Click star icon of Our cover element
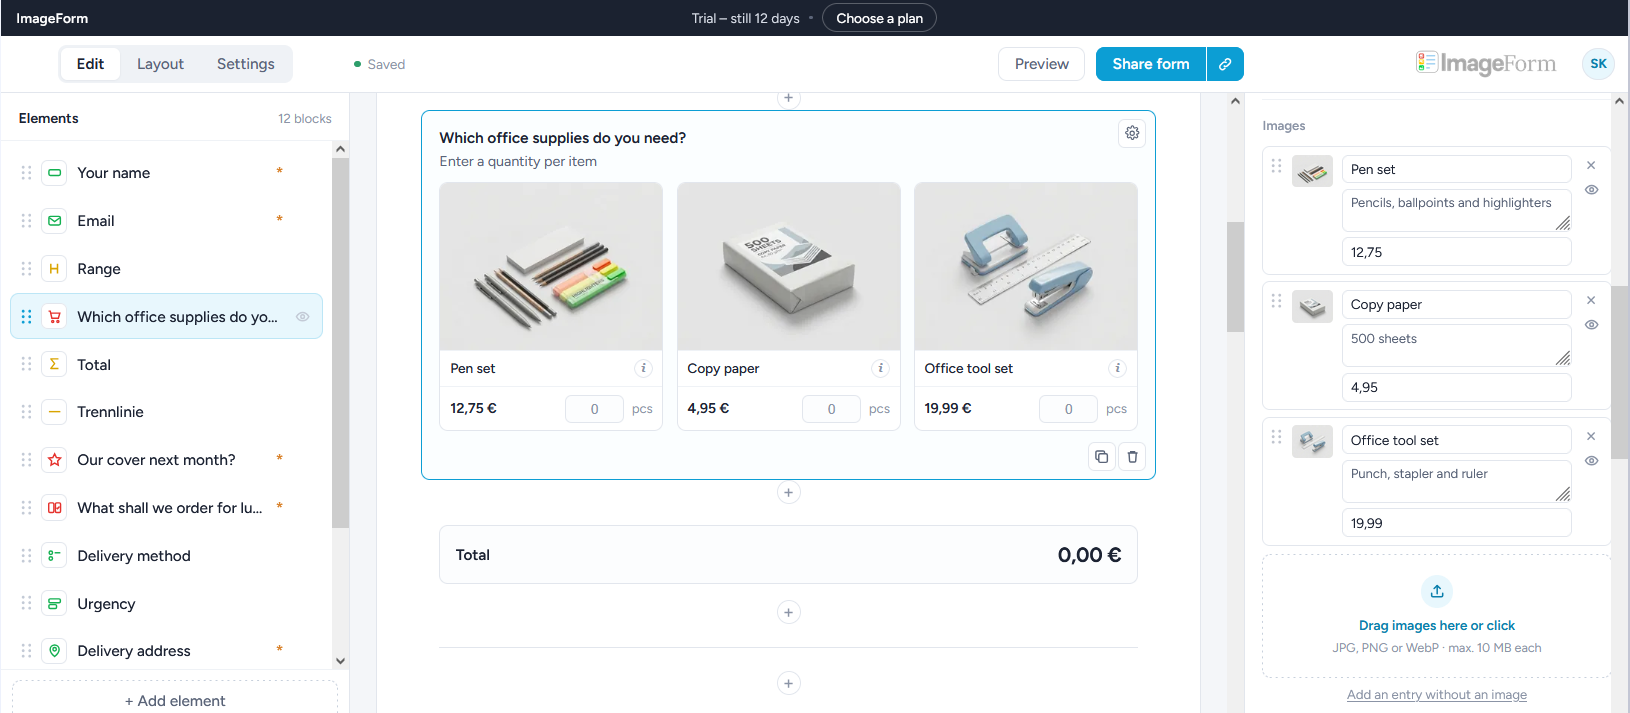 (x=55, y=460)
